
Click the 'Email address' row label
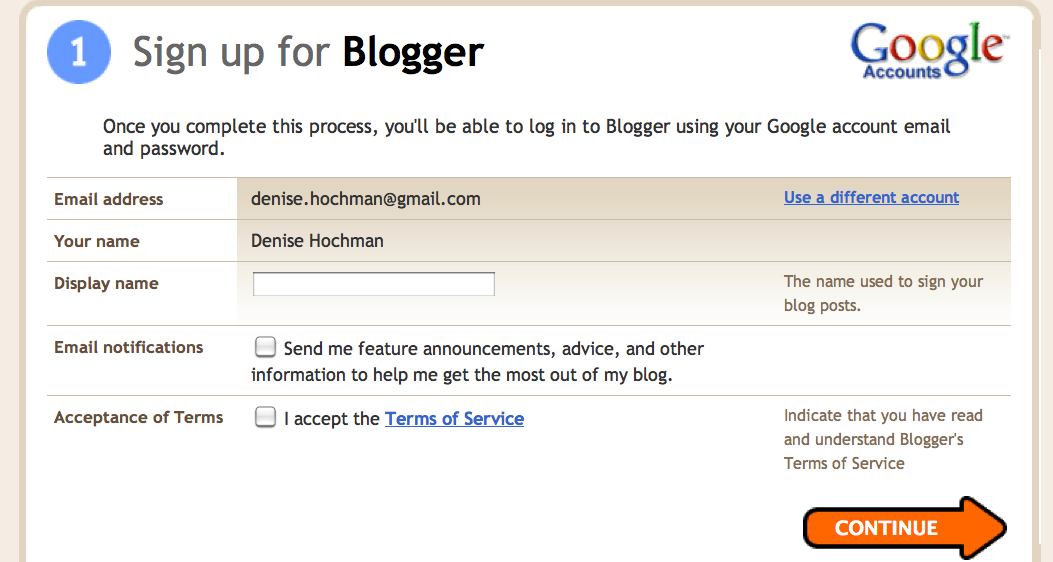pos(109,199)
